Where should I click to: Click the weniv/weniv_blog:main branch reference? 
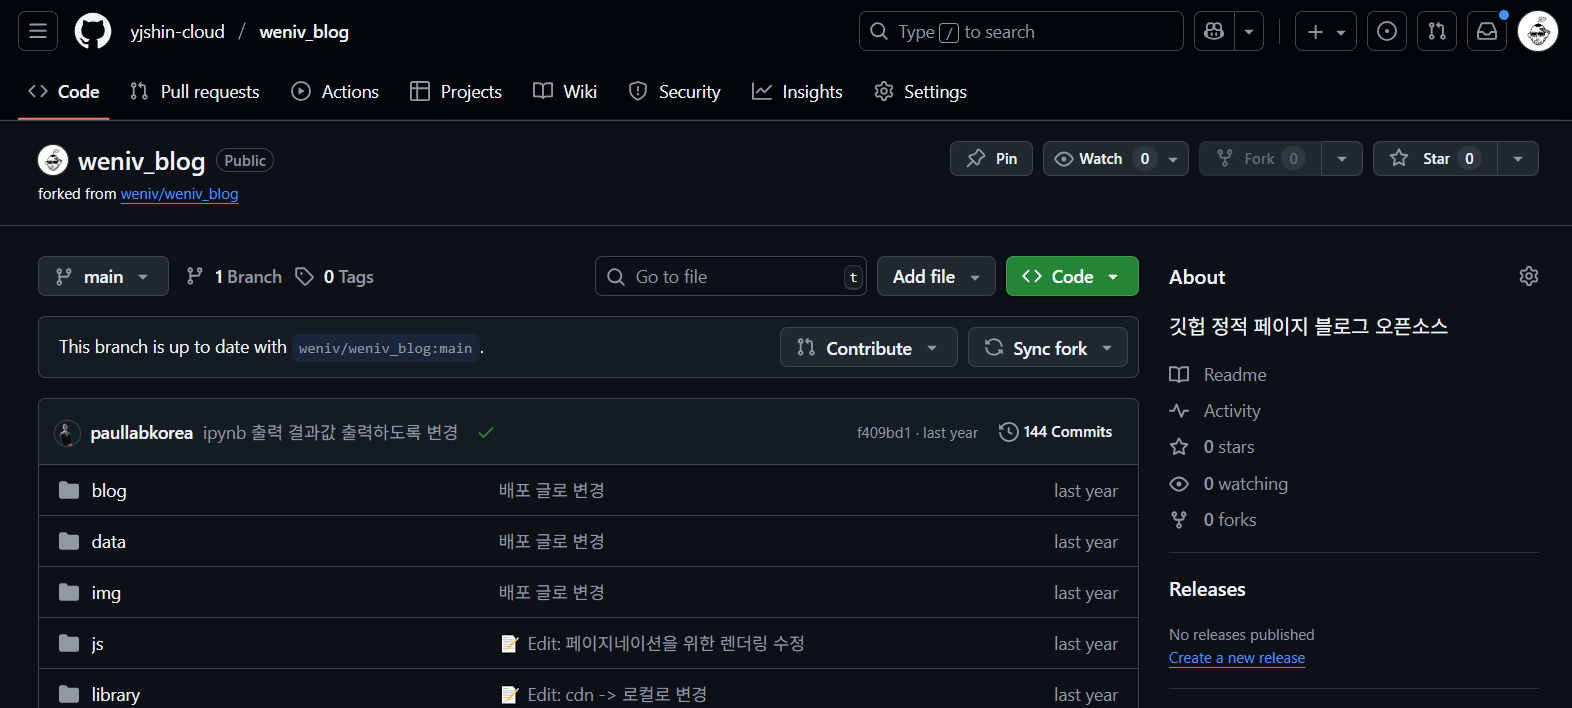(x=385, y=348)
